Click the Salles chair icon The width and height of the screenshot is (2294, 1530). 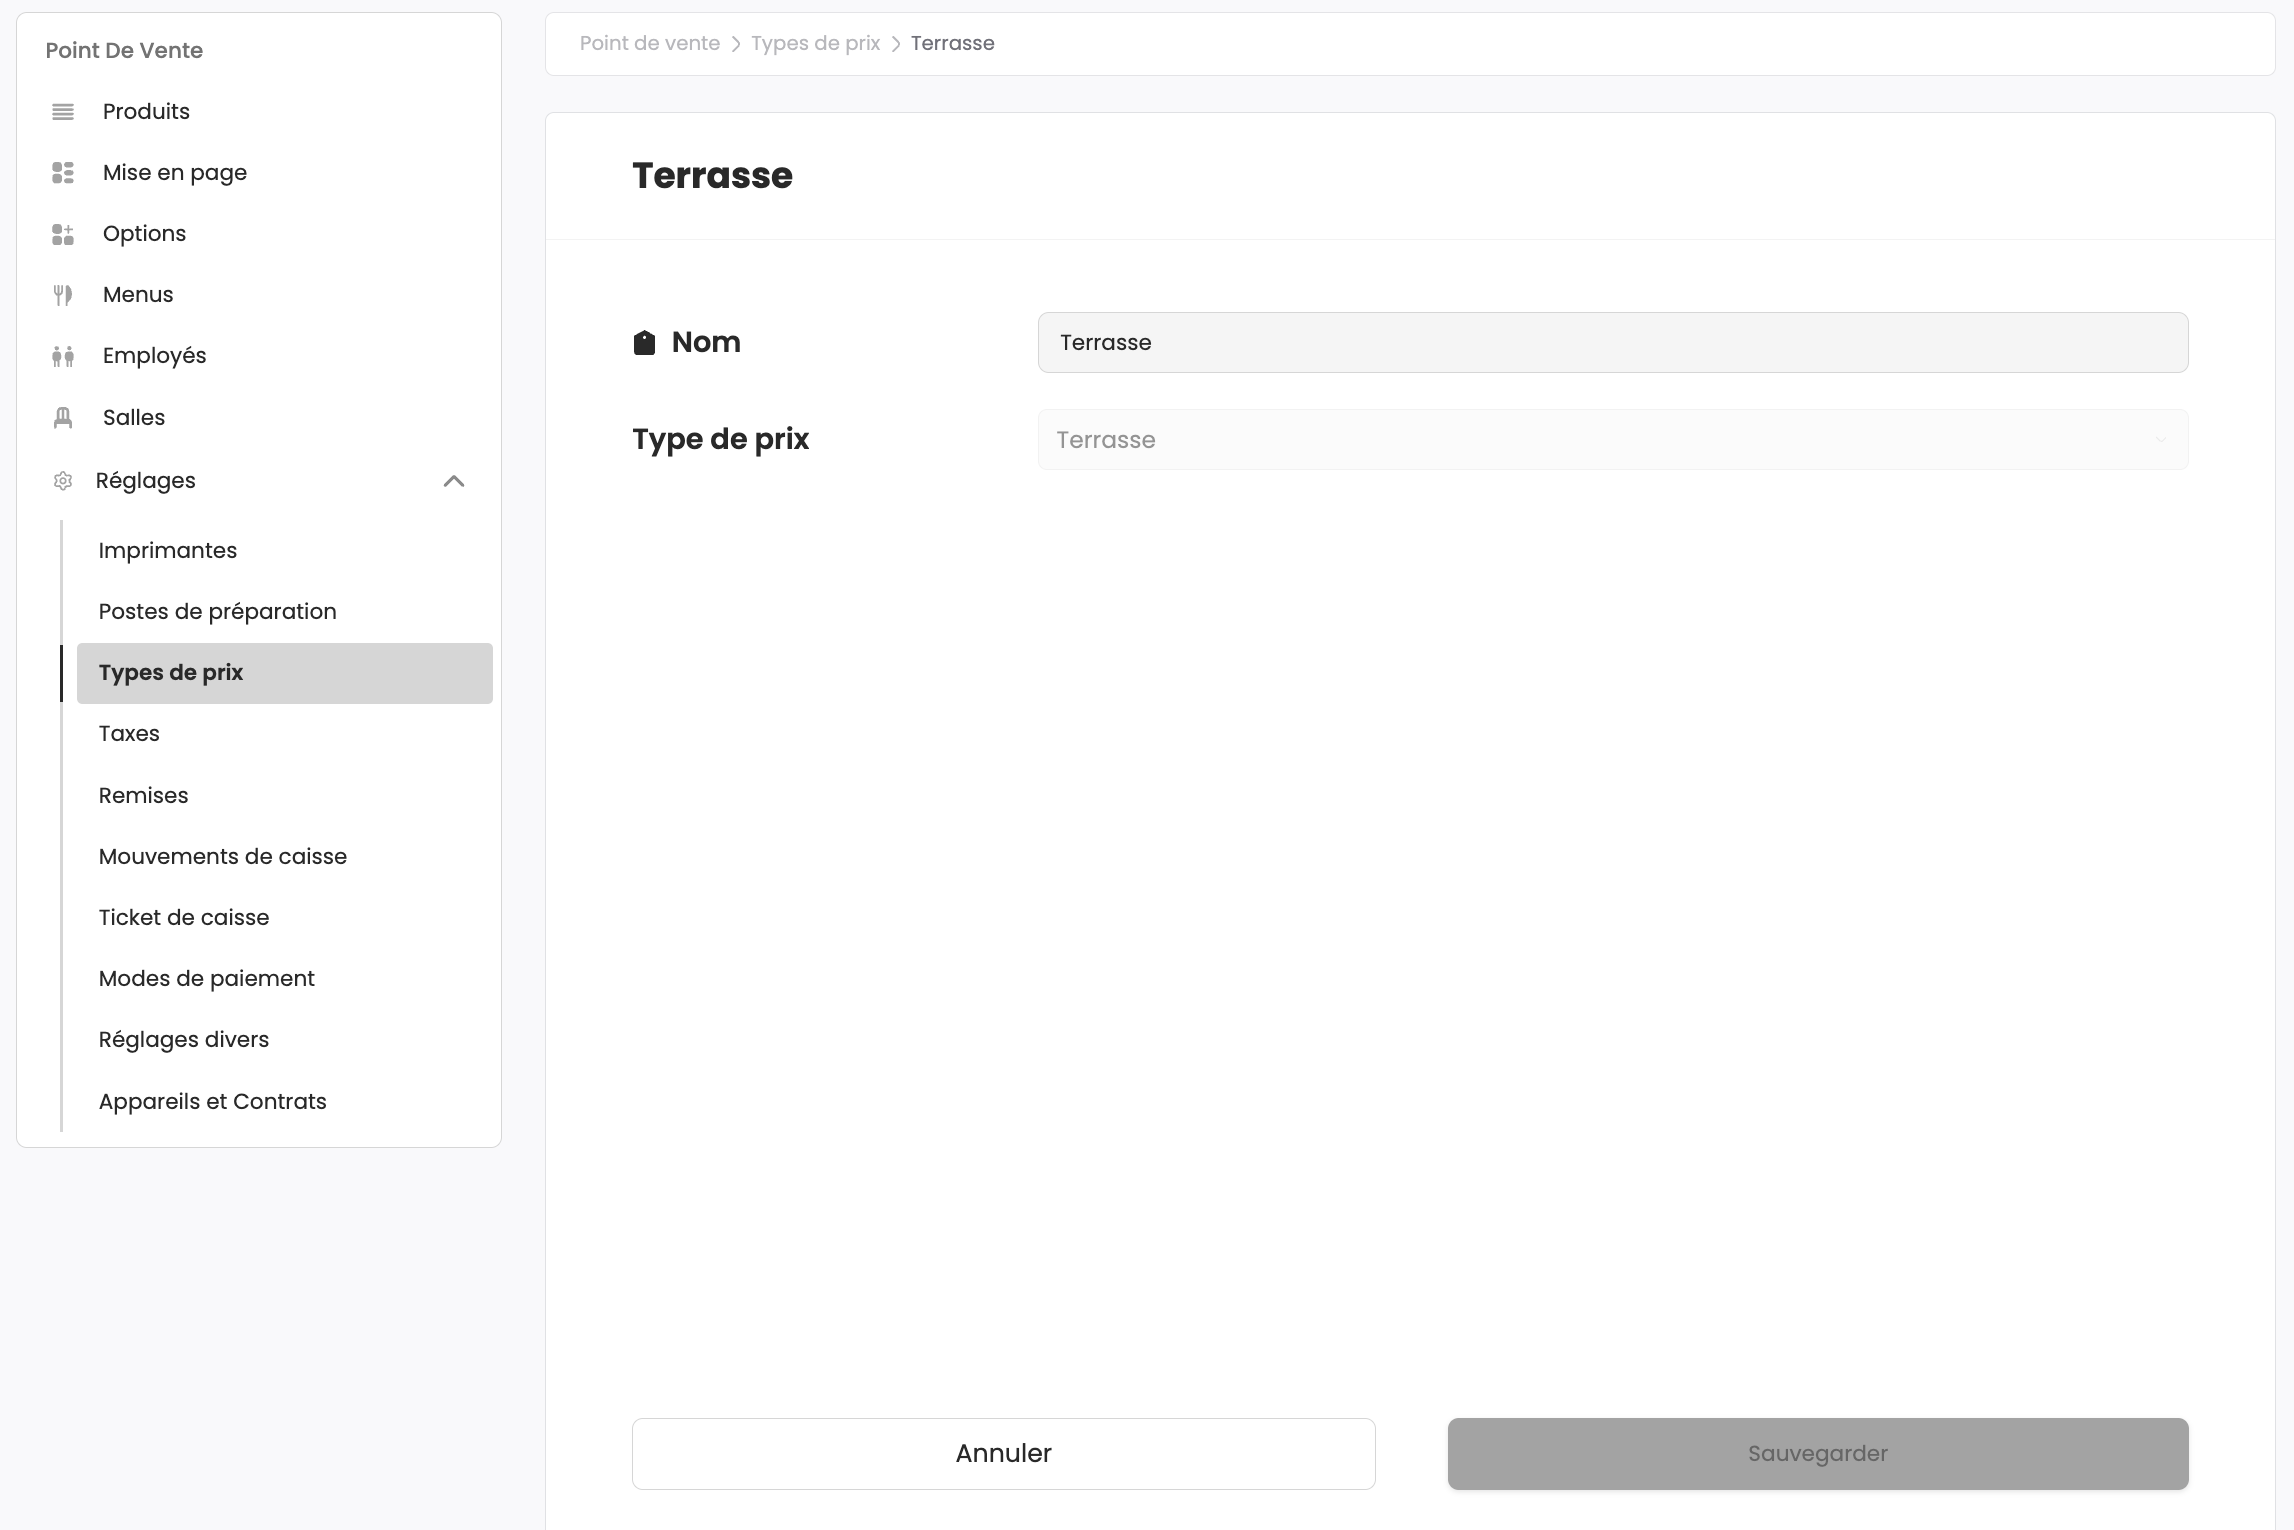point(63,418)
